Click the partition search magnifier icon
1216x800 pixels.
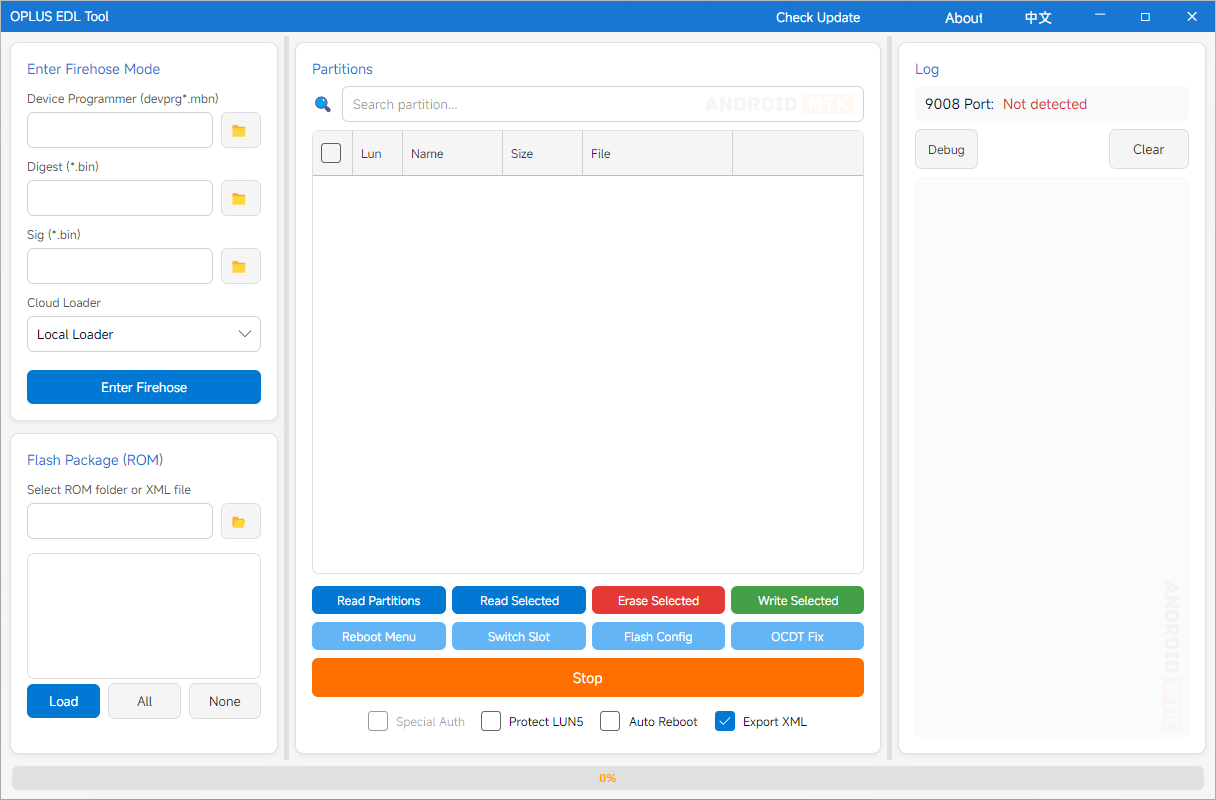click(x=323, y=104)
